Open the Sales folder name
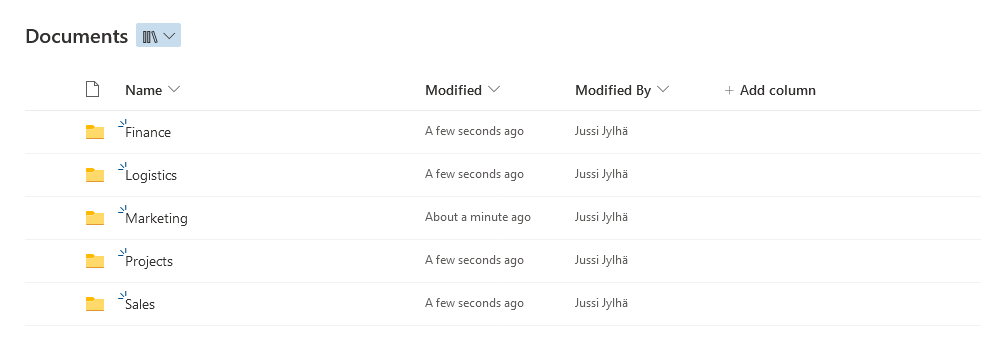981x364 pixels. pyautogui.click(x=140, y=304)
